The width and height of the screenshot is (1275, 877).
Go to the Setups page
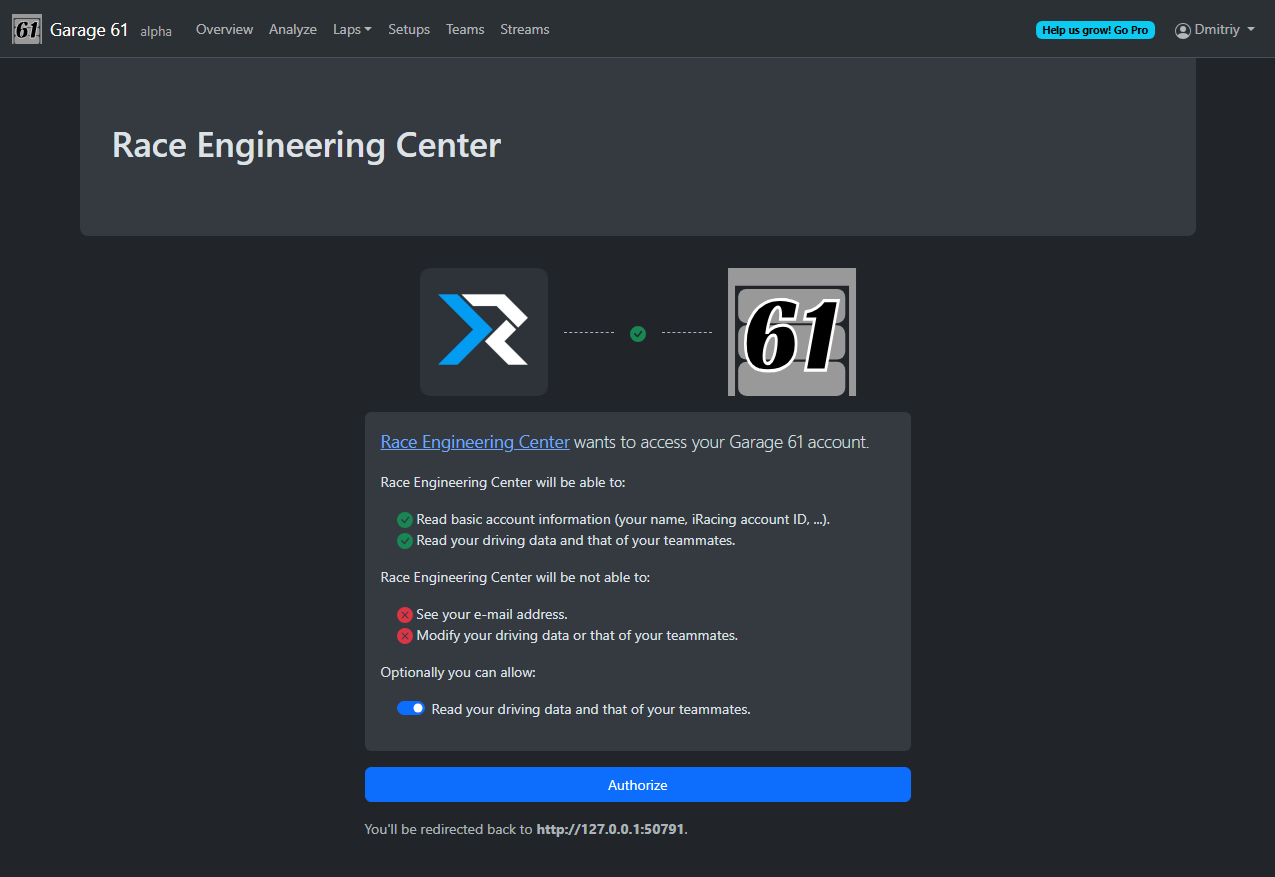(409, 29)
